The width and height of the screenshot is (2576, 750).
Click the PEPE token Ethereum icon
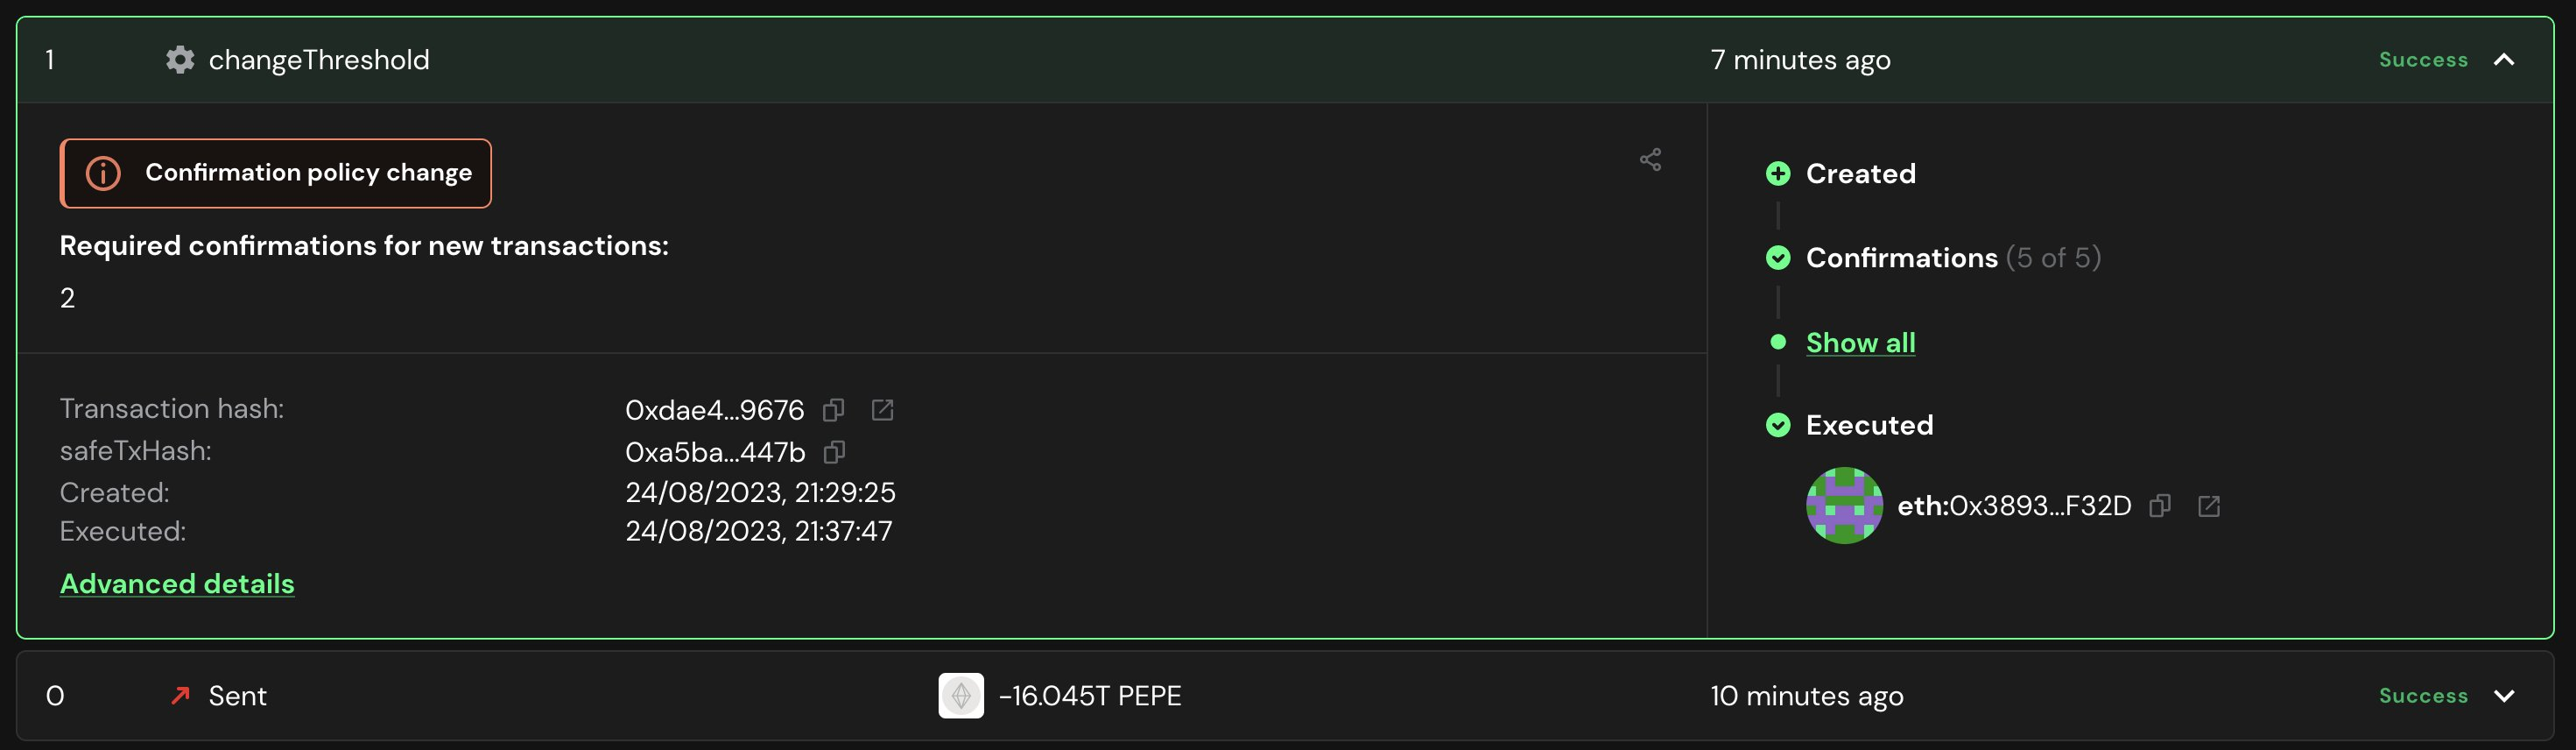pyautogui.click(x=960, y=696)
